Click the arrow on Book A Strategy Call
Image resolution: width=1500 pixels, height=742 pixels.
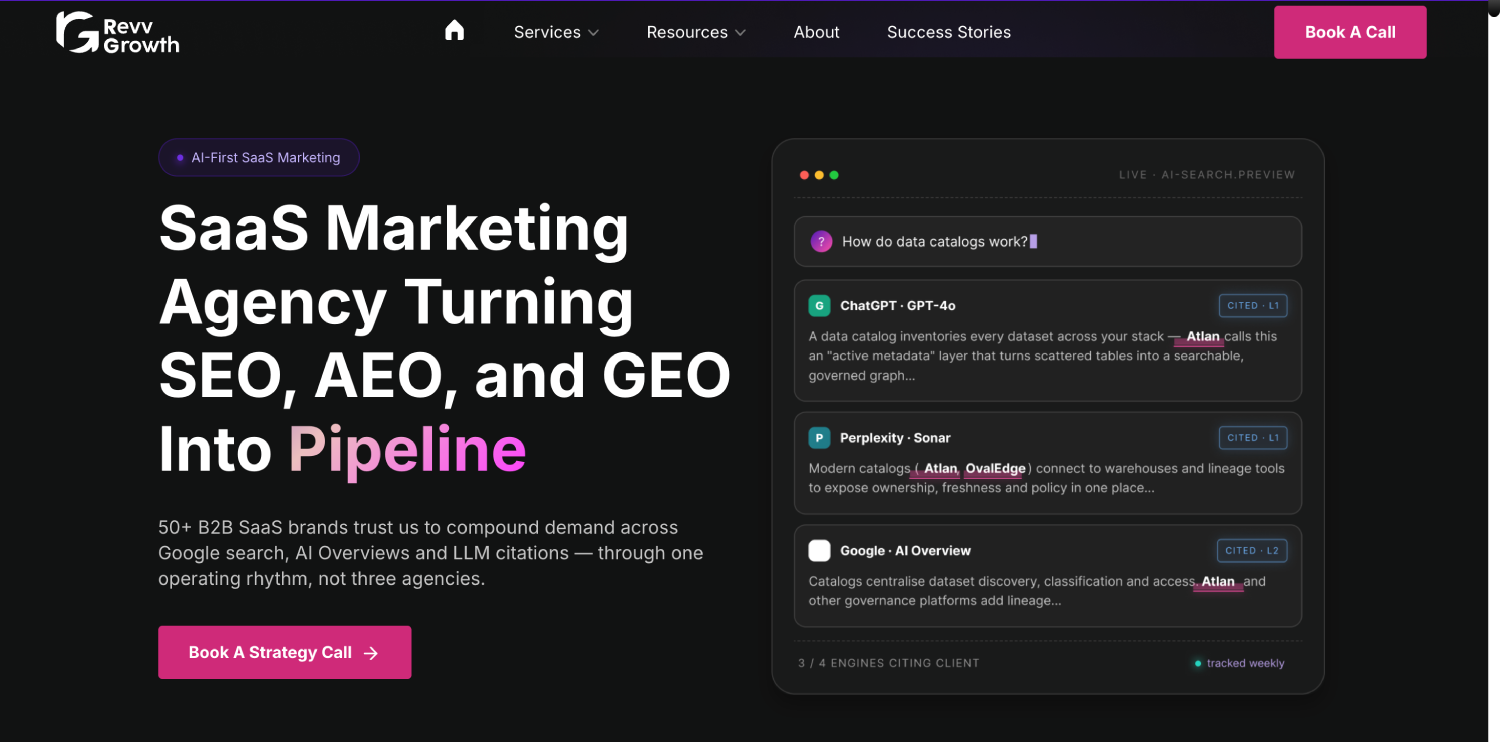[371, 653]
